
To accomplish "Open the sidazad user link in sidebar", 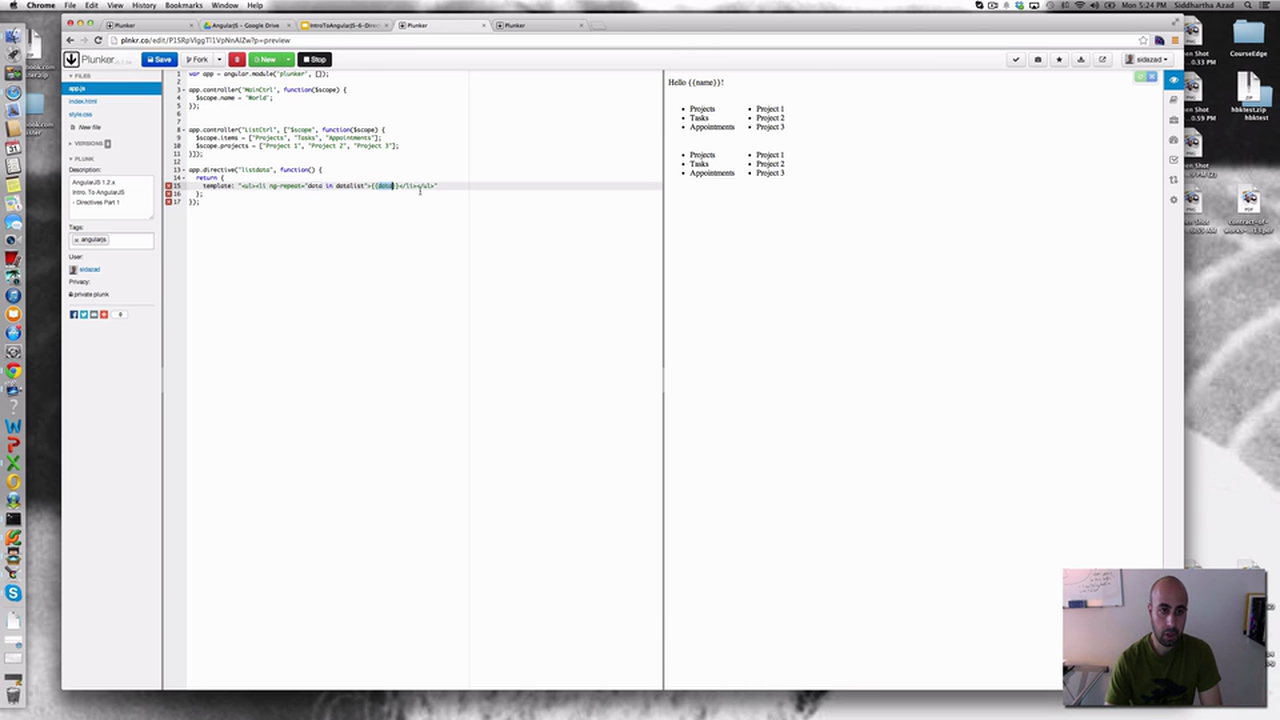I will pos(89,270).
